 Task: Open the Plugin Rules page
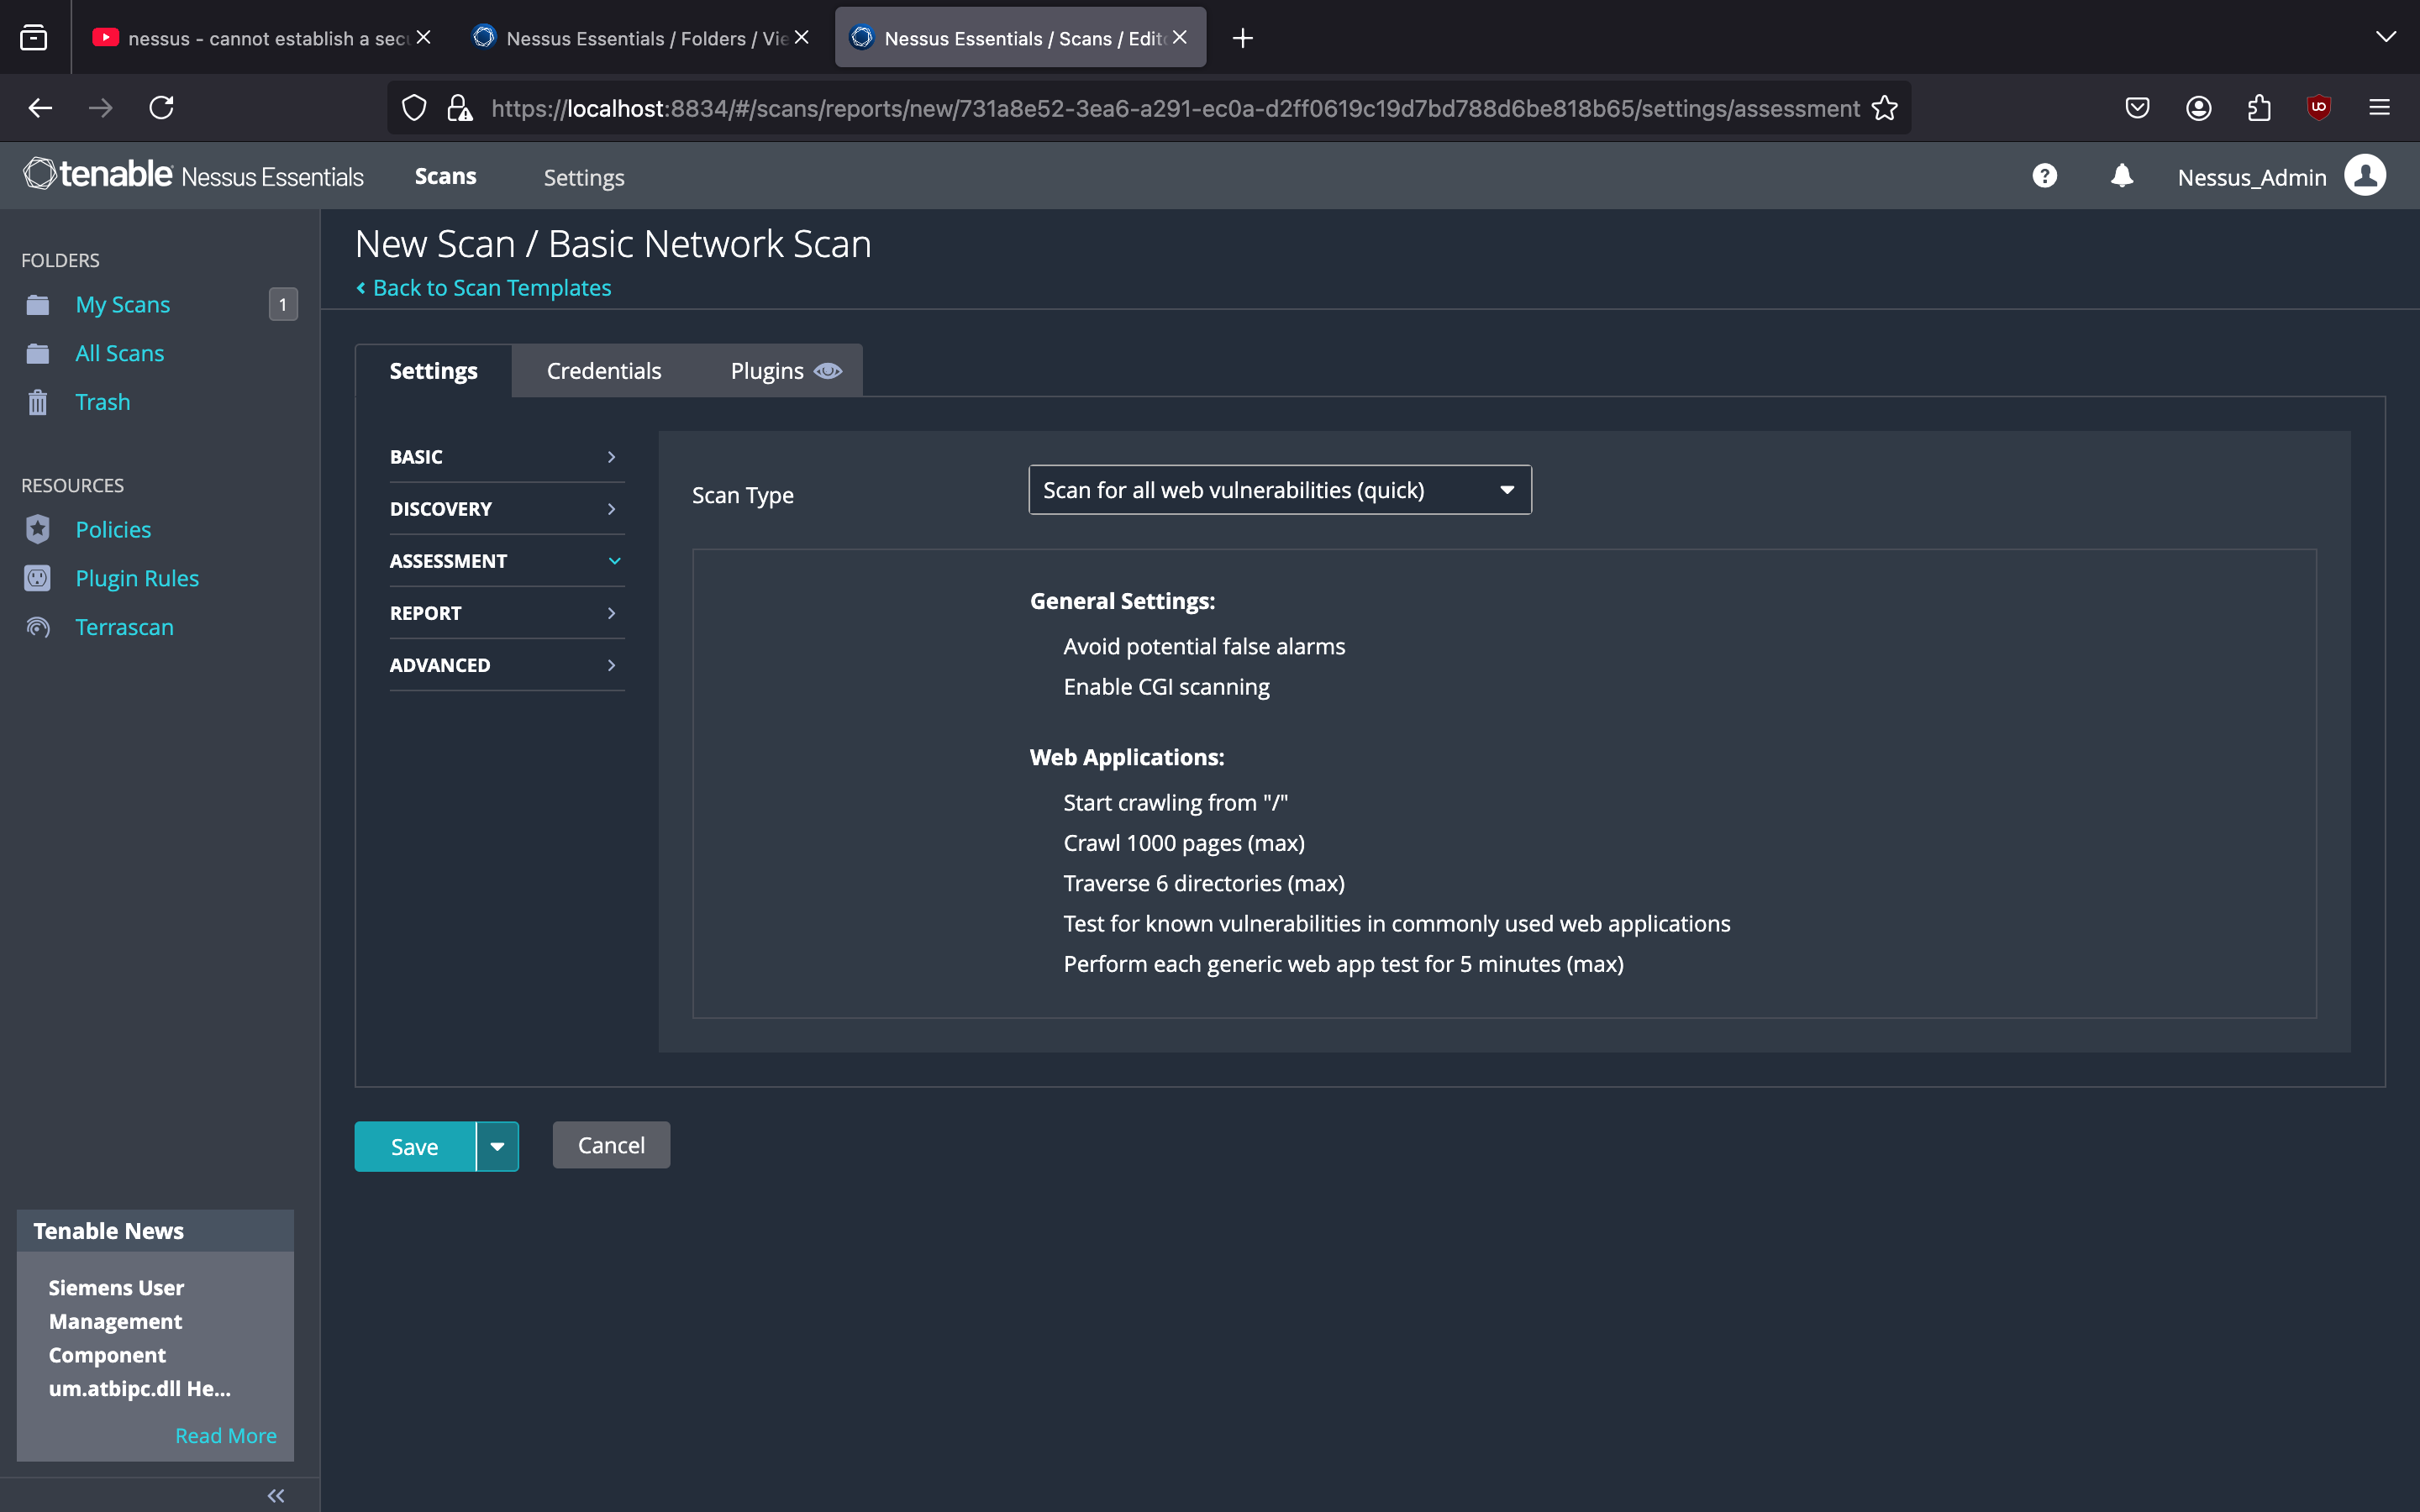[137, 578]
